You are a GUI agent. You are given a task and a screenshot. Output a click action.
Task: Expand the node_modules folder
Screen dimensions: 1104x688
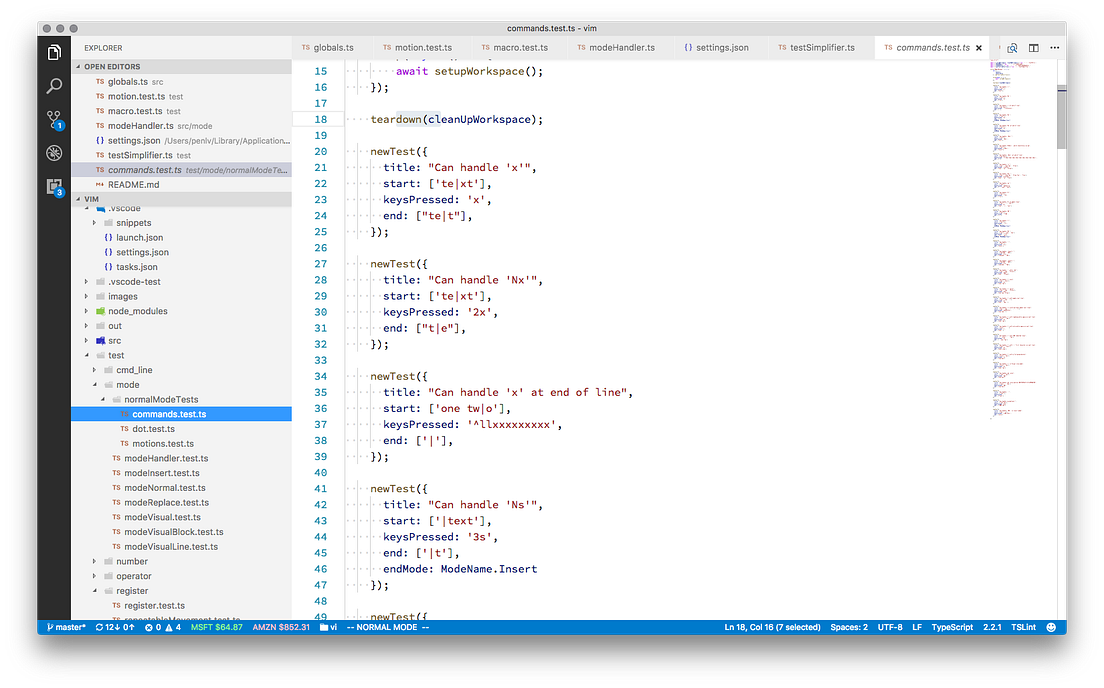click(x=136, y=311)
